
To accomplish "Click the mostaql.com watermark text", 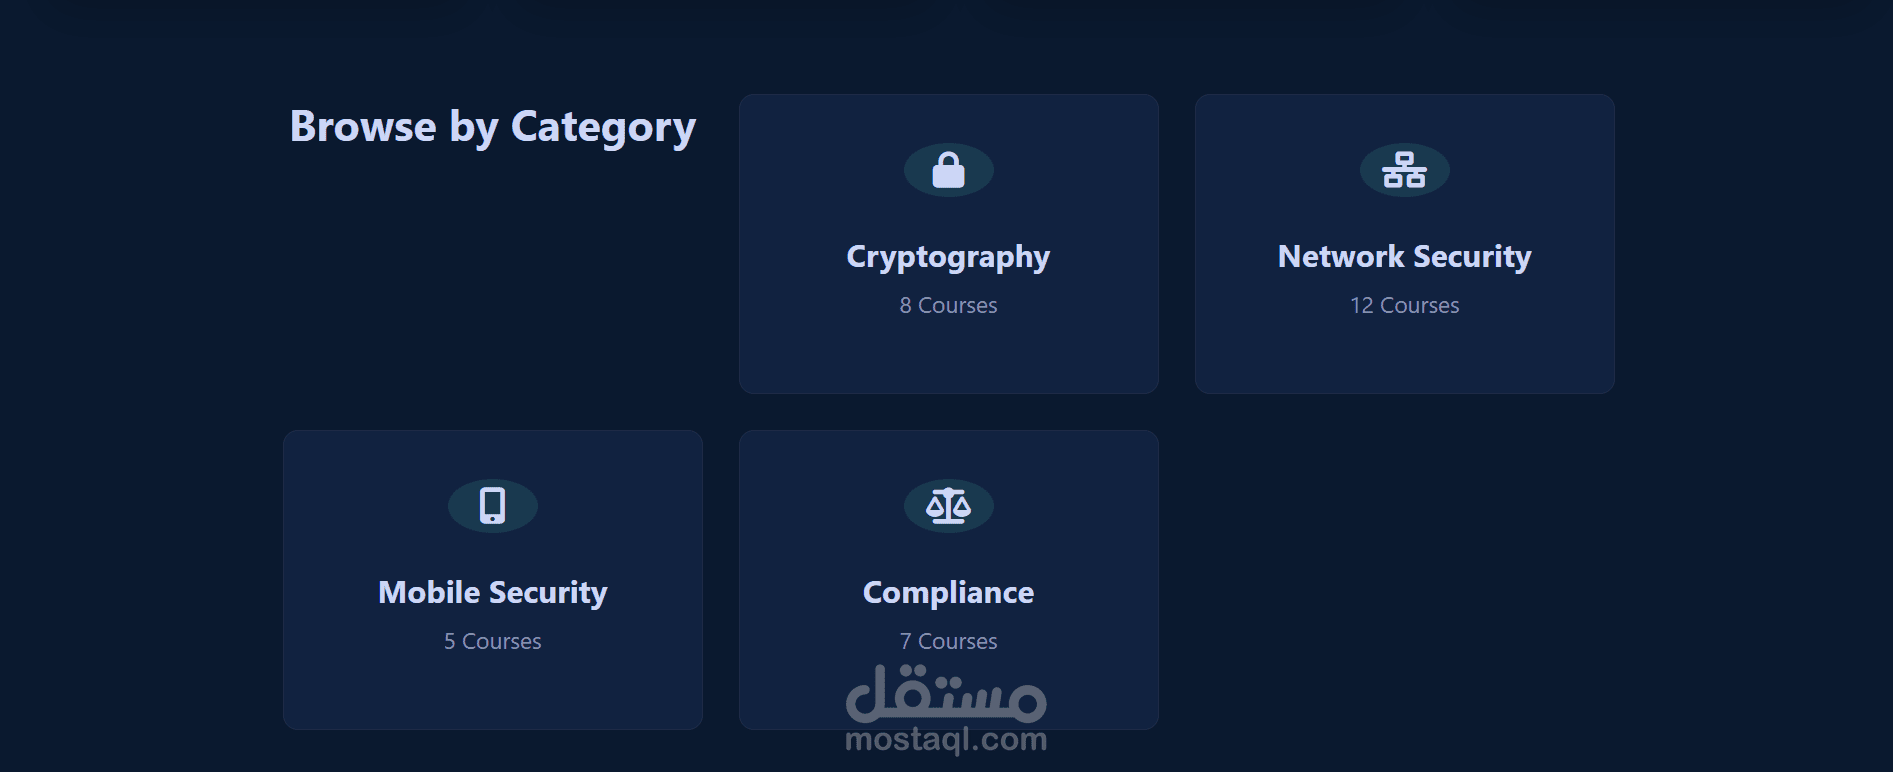I will [x=946, y=740].
